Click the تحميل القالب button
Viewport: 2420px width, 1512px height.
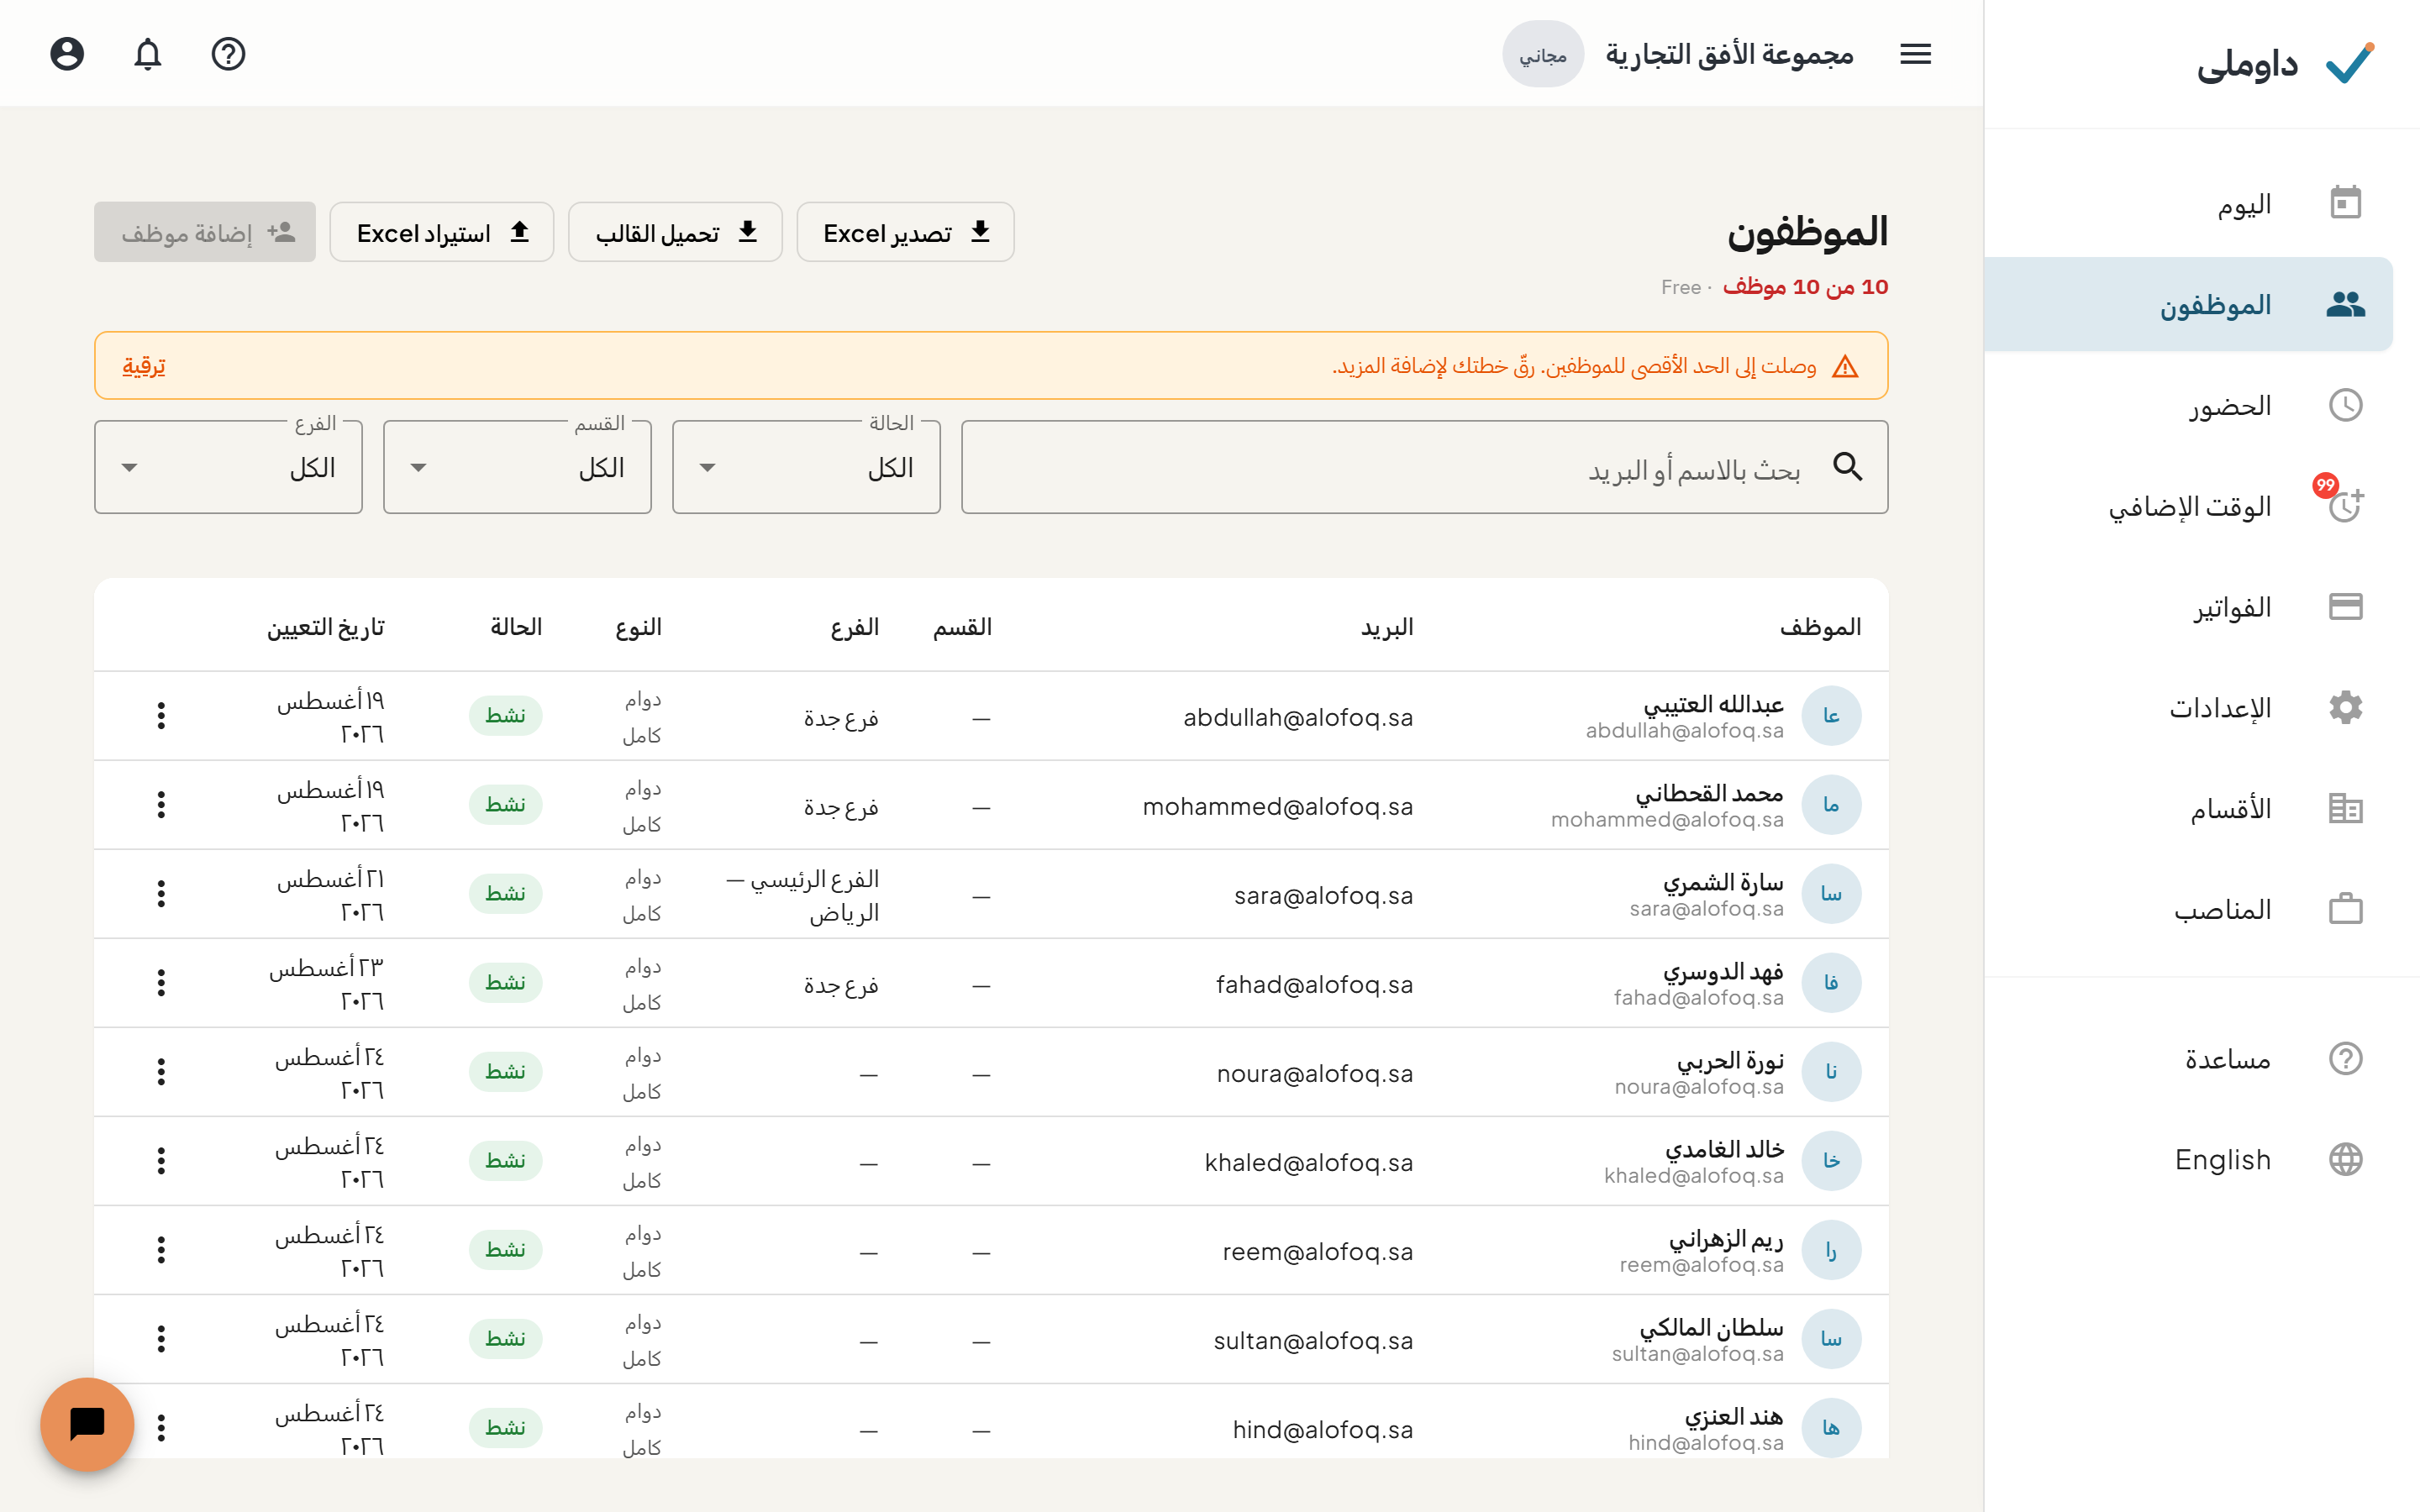(x=675, y=232)
